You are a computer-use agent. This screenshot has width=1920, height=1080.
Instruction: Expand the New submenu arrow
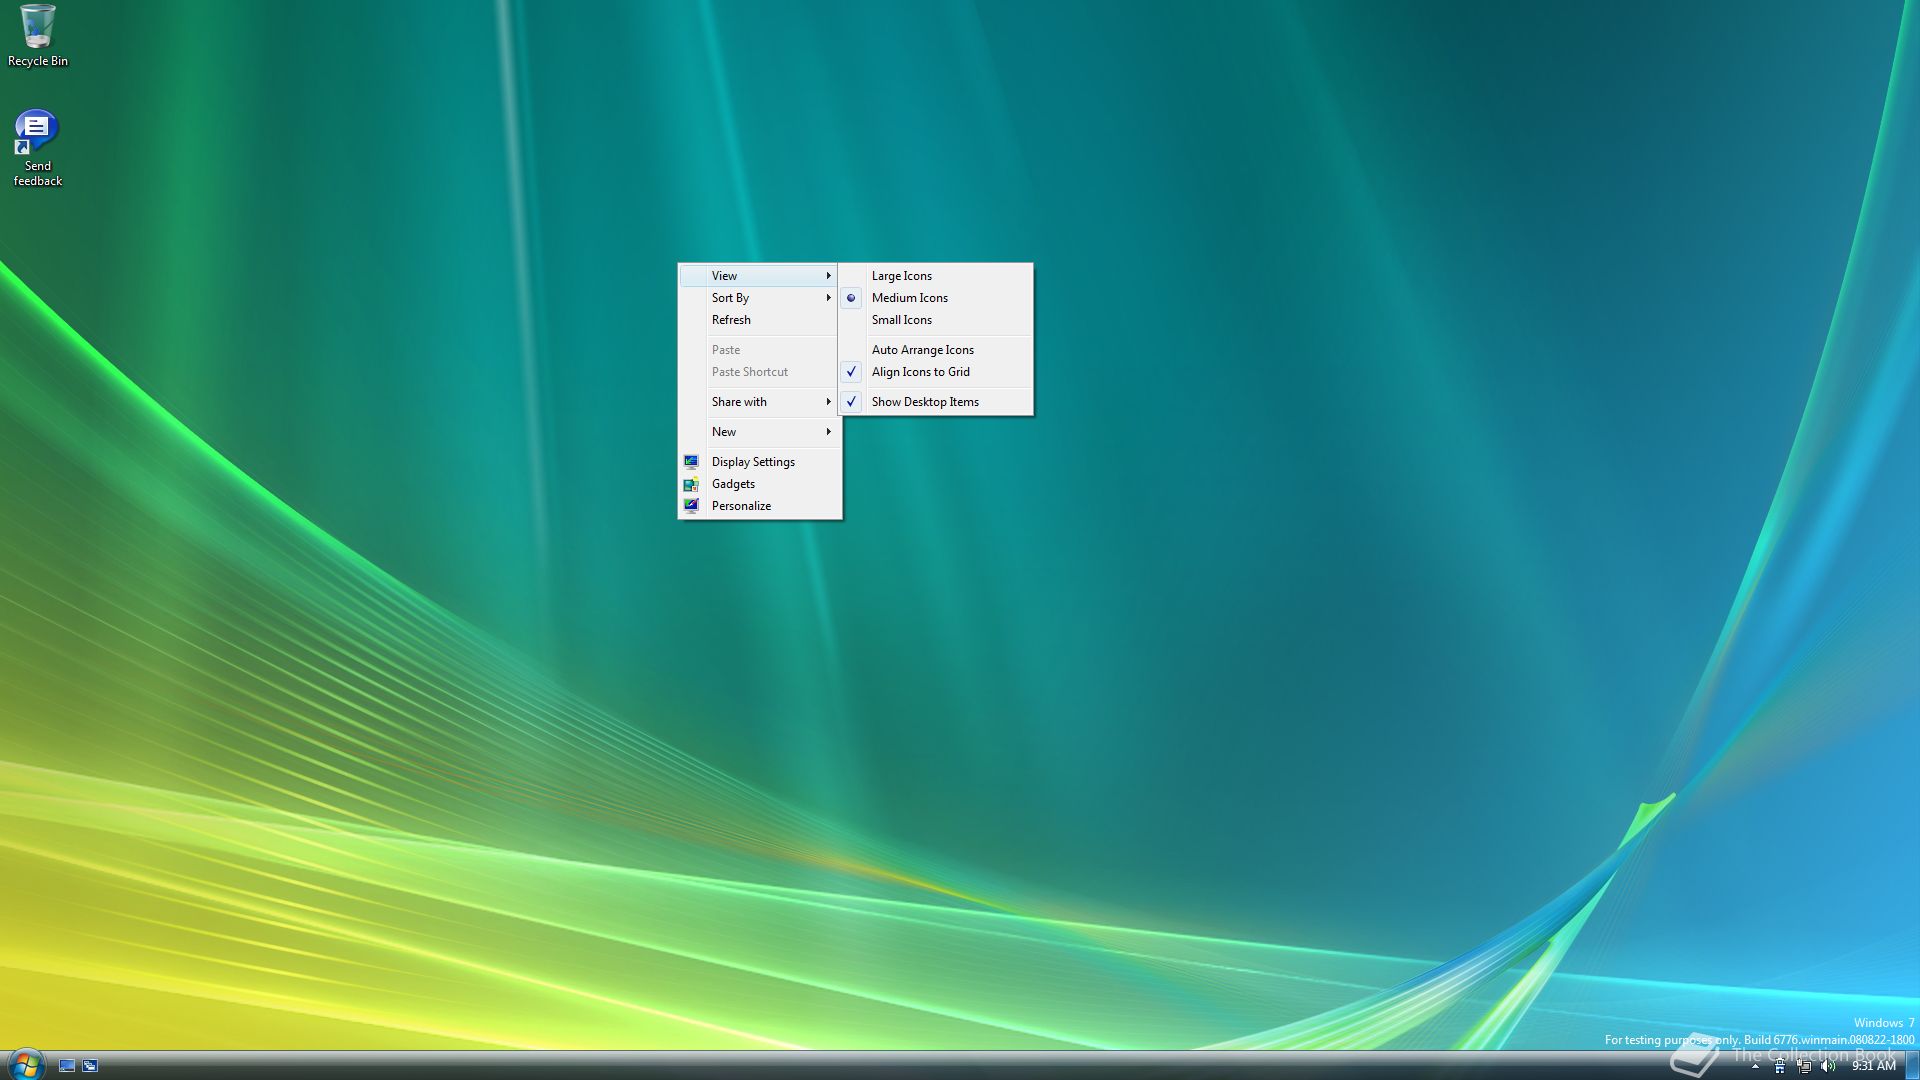(828, 432)
